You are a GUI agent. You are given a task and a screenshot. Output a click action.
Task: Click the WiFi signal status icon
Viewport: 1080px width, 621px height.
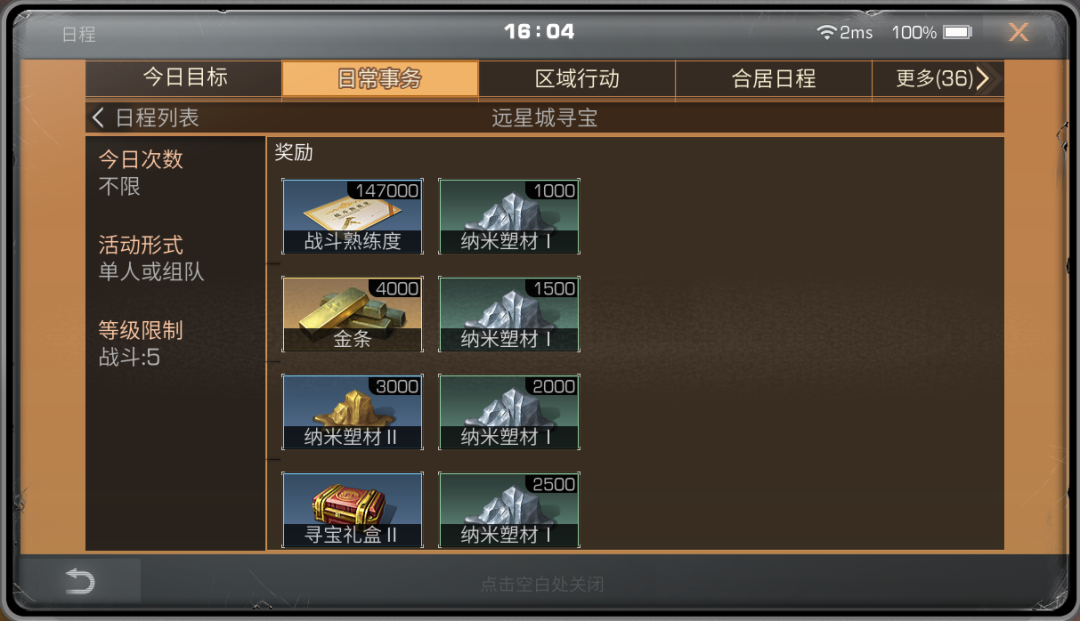coord(826,32)
